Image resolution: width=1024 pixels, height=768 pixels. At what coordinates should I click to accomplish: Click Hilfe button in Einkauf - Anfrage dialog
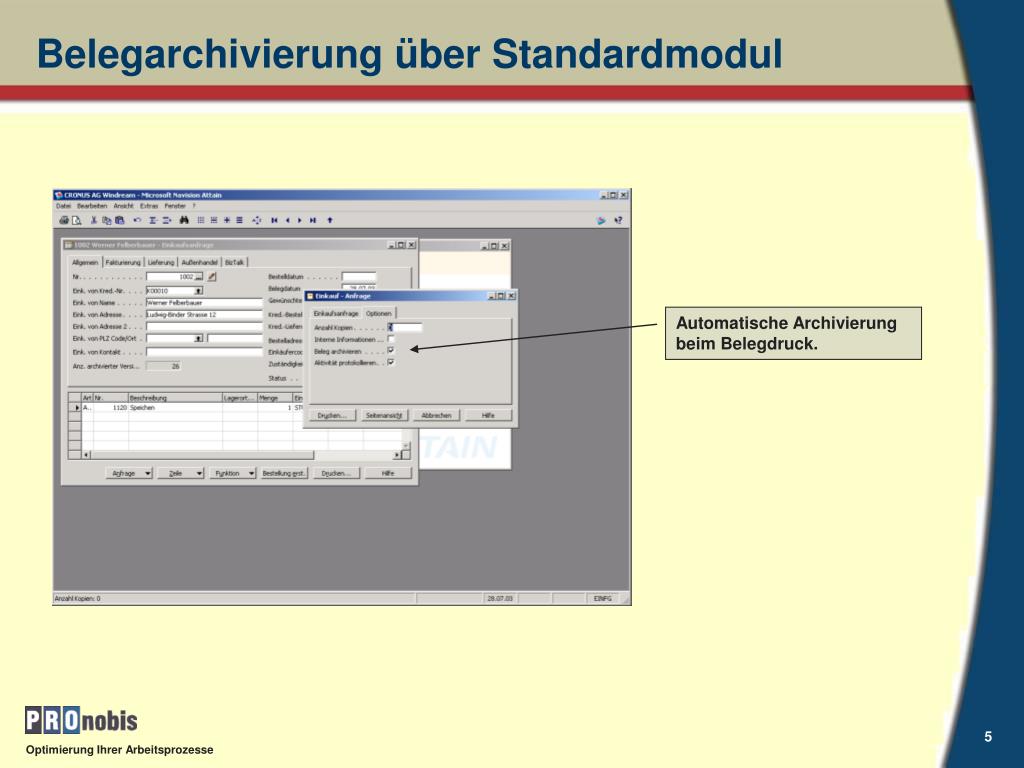coord(488,415)
